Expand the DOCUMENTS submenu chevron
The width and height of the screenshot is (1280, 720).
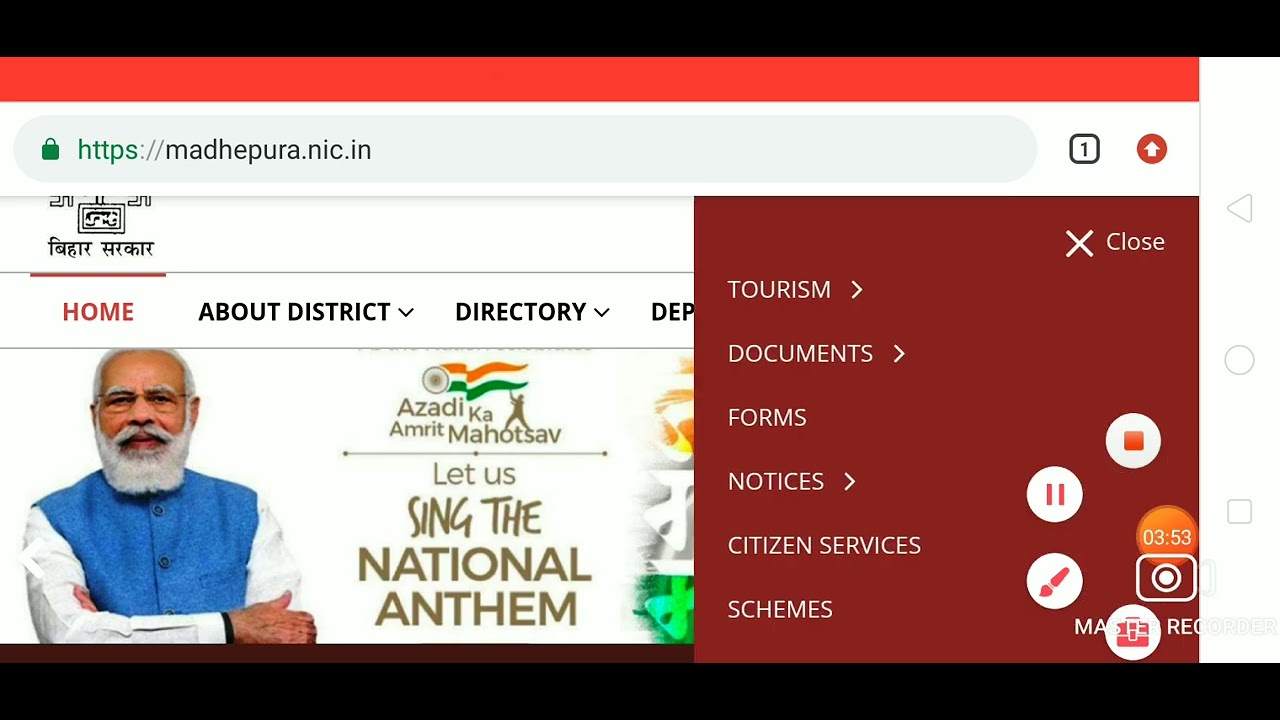[x=899, y=354]
